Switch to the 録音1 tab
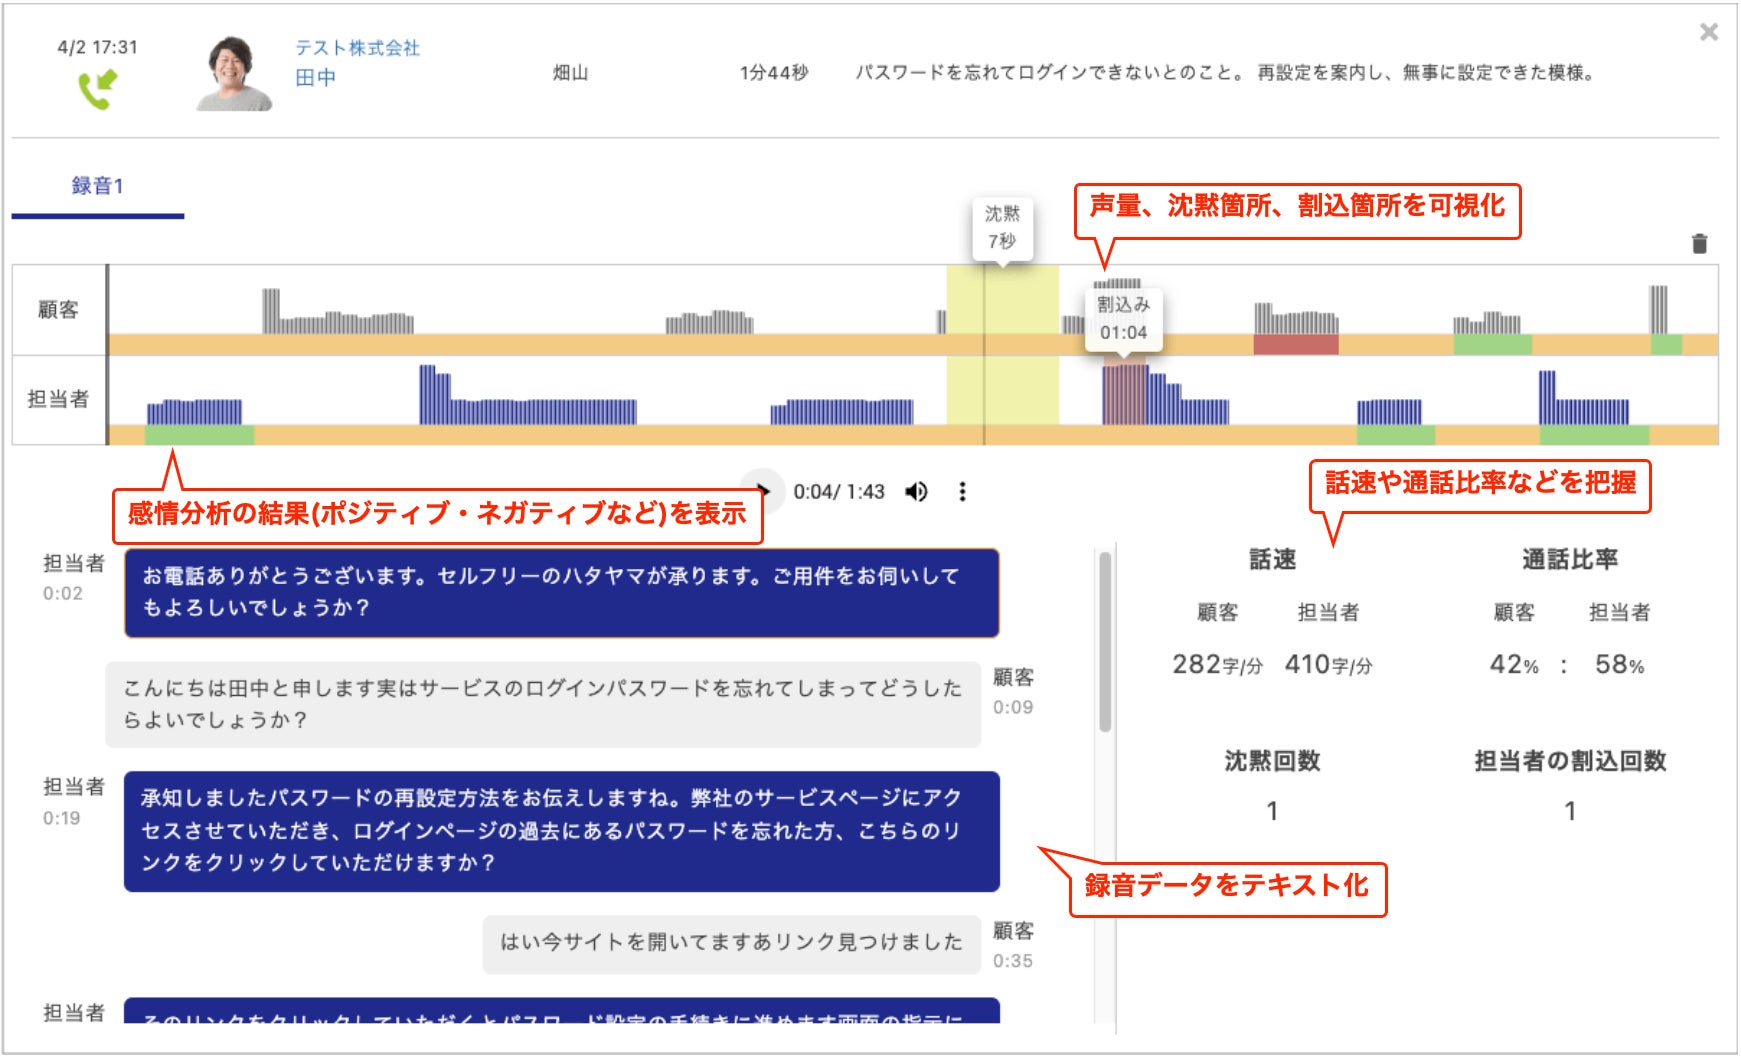Viewport: 1741px width, 1057px height. pos(98,186)
